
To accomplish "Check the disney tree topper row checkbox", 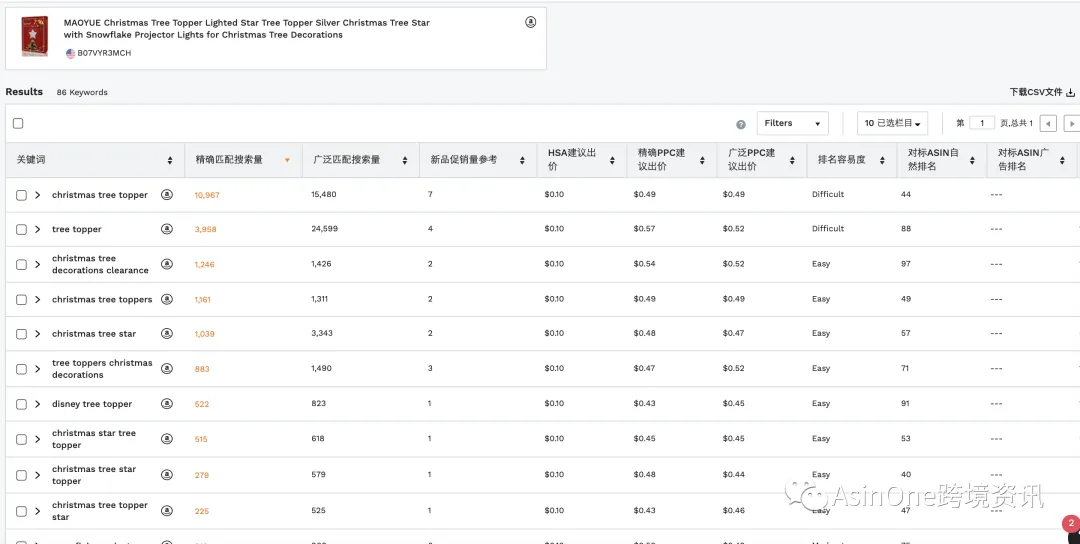I will (21, 404).
